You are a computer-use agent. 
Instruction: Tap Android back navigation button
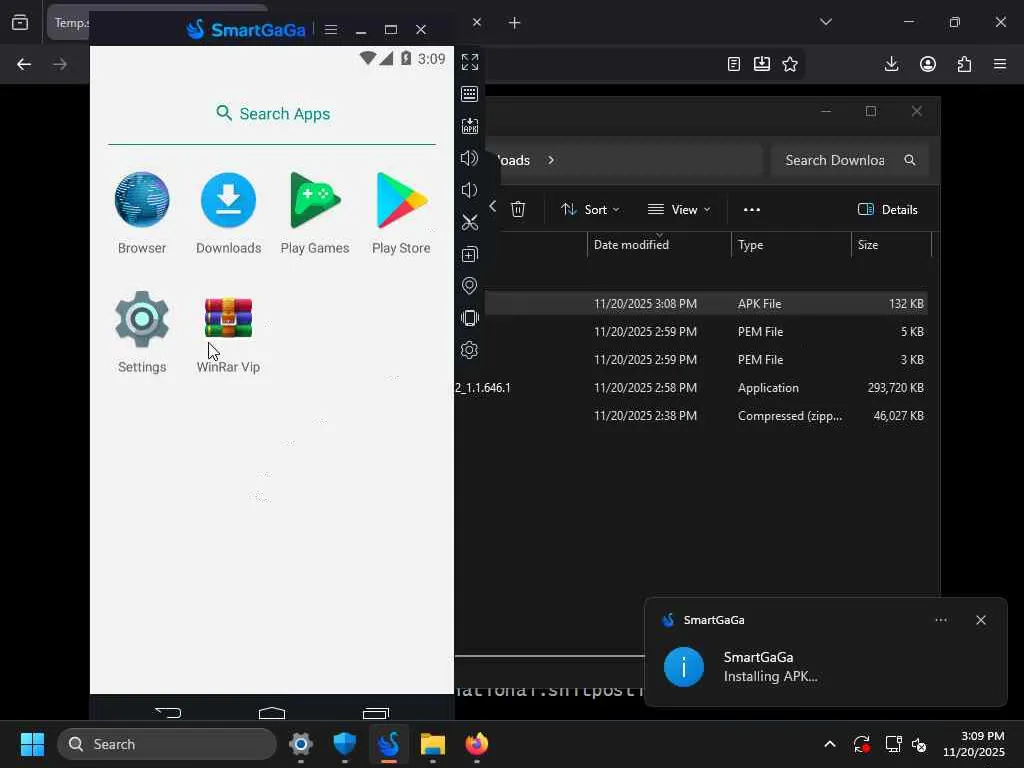[x=168, y=712]
